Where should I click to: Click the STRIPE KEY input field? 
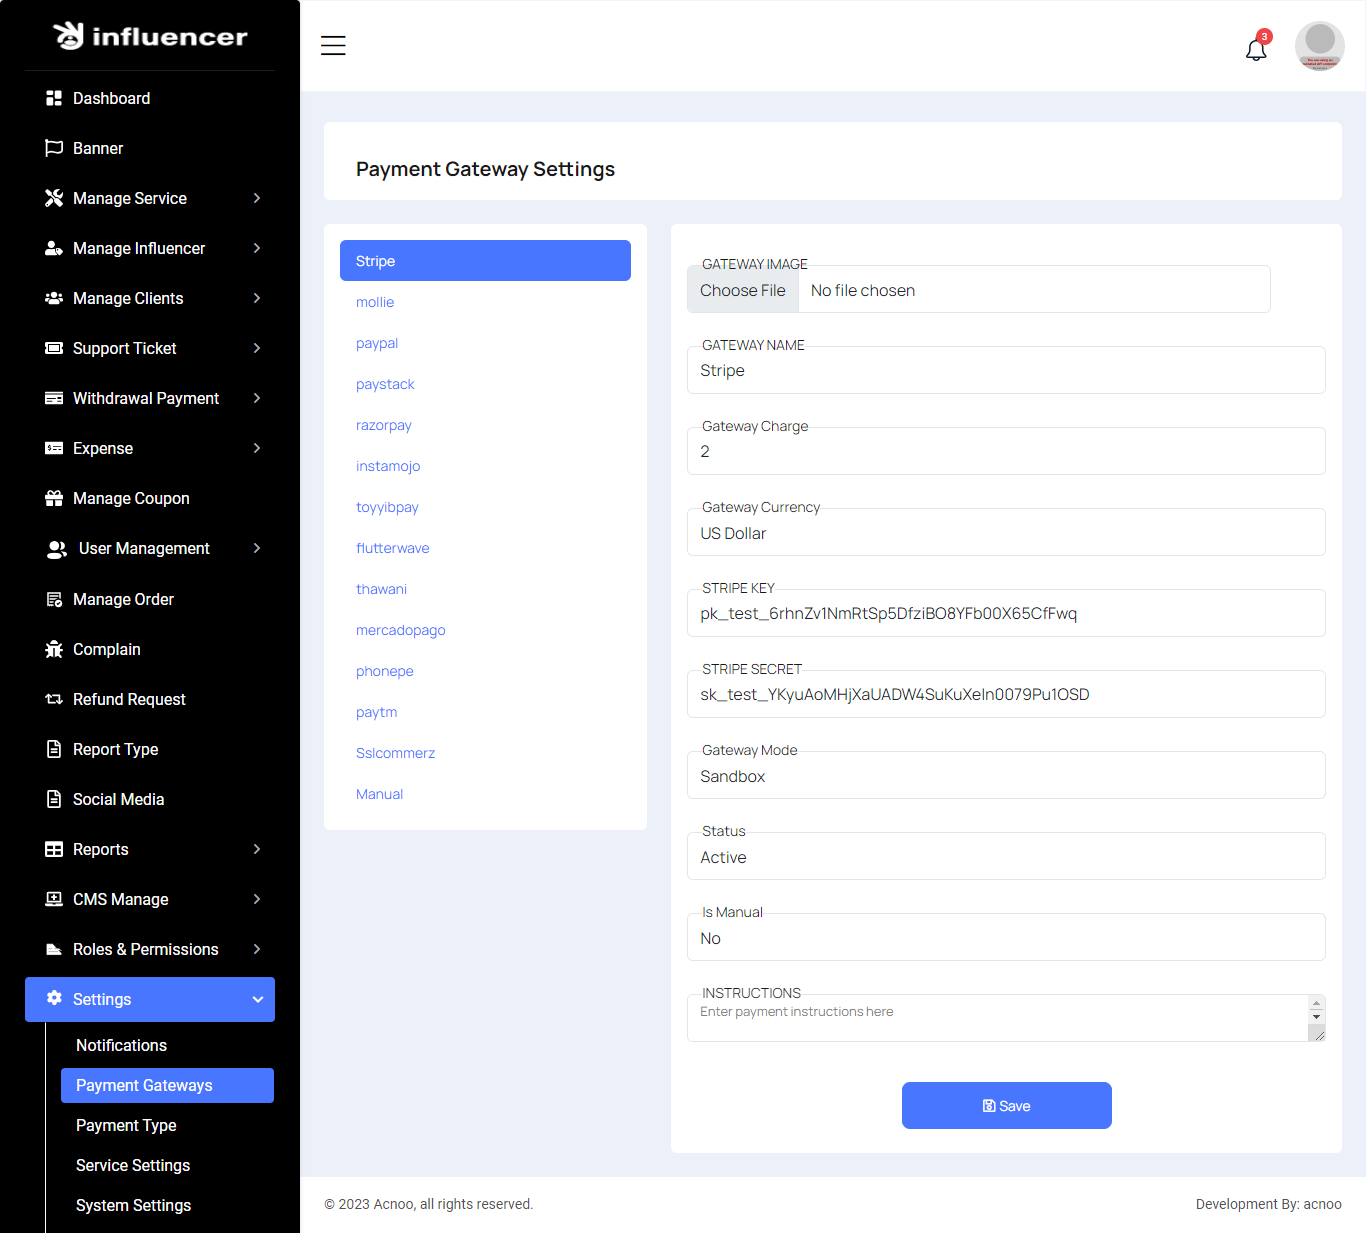(x=1006, y=613)
